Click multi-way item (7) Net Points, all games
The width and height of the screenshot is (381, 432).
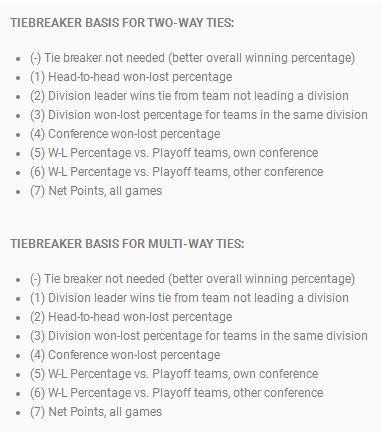(96, 412)
